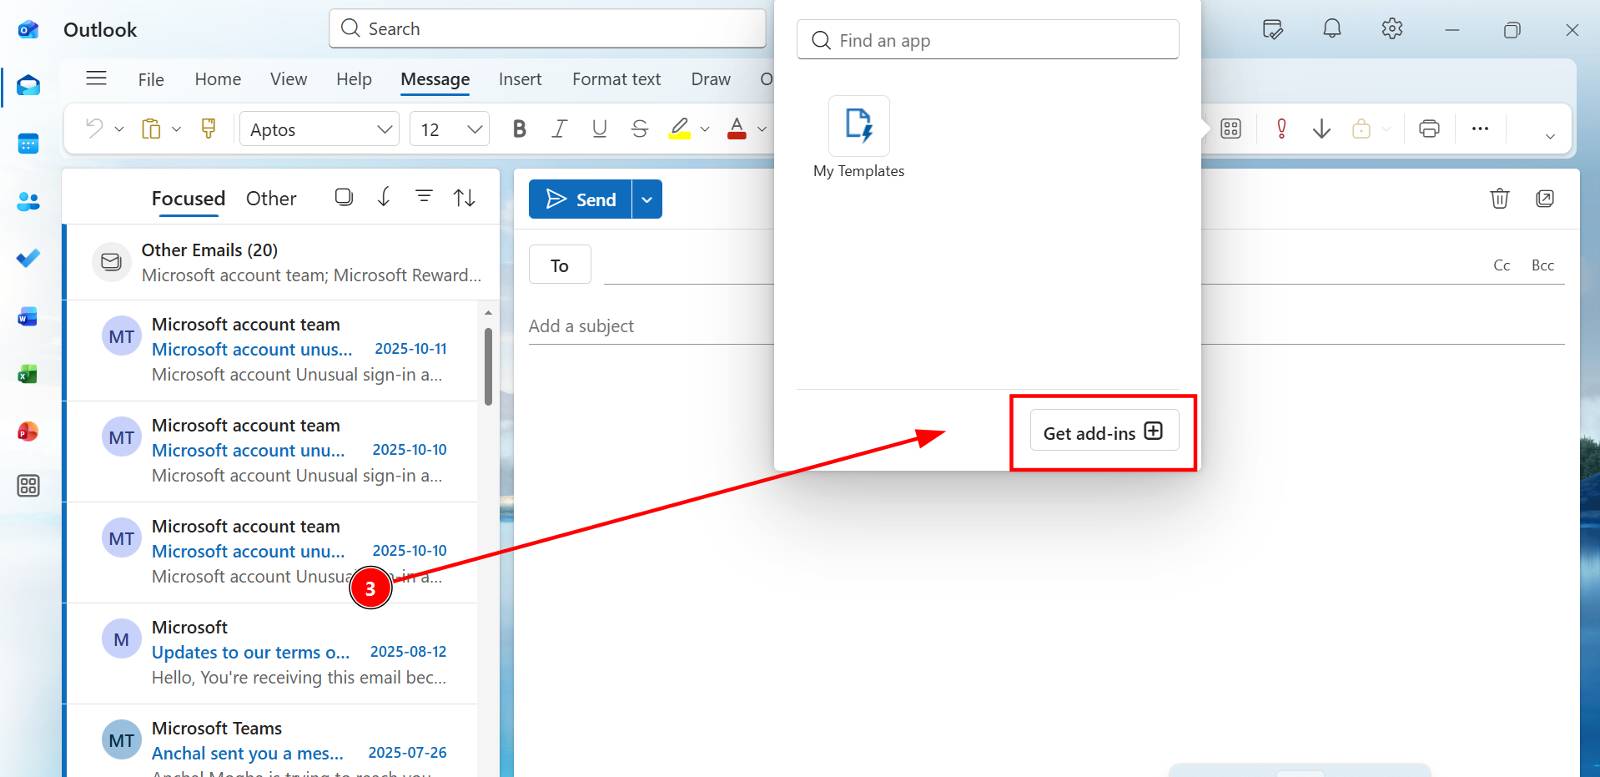
Task: Click the Send button
Action: pos(581,200)
